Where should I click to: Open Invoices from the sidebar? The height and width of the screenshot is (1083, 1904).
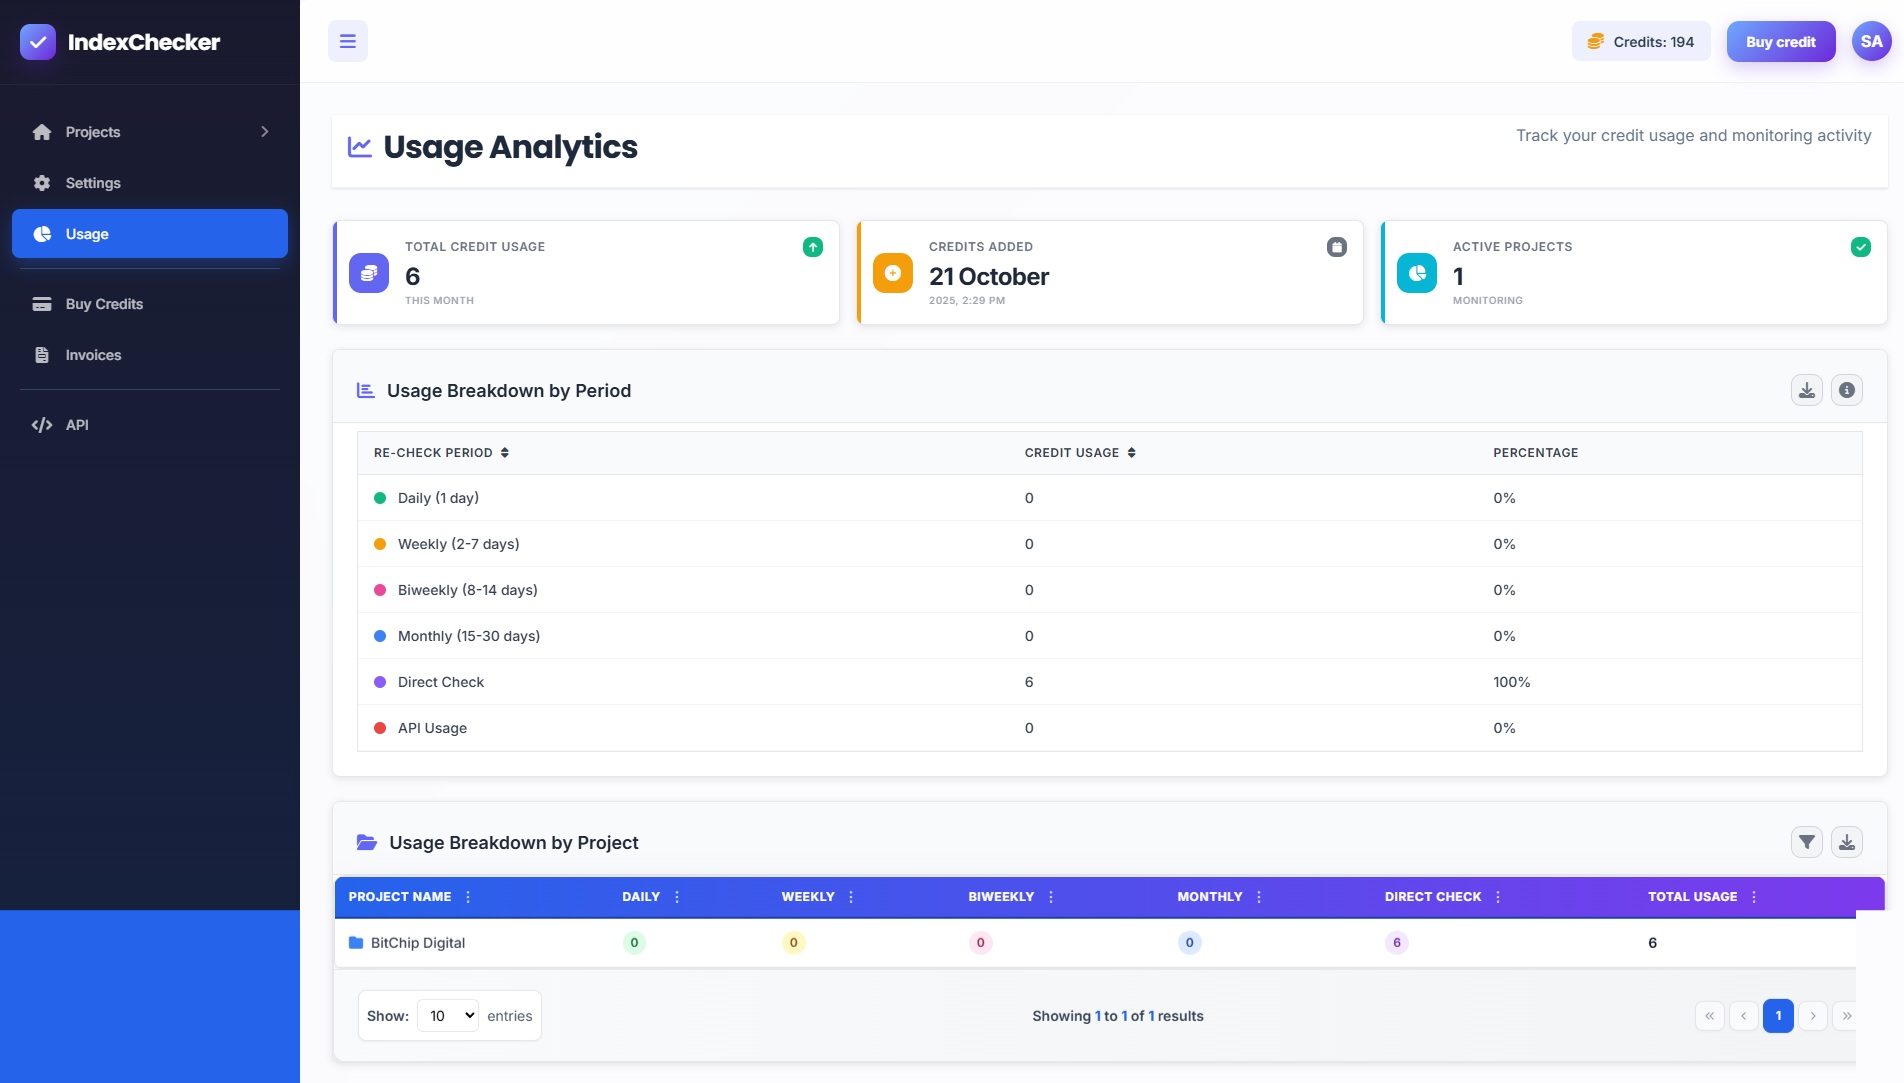tap(93, 355)
